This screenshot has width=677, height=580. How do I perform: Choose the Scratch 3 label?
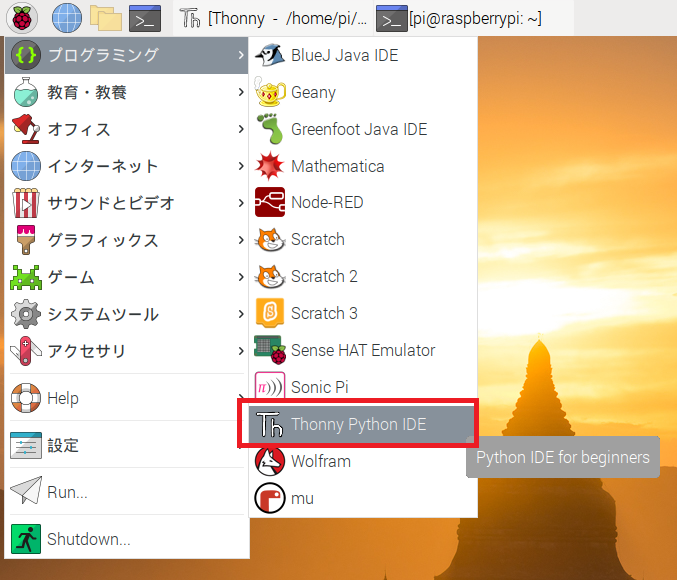tap(324, 313)
